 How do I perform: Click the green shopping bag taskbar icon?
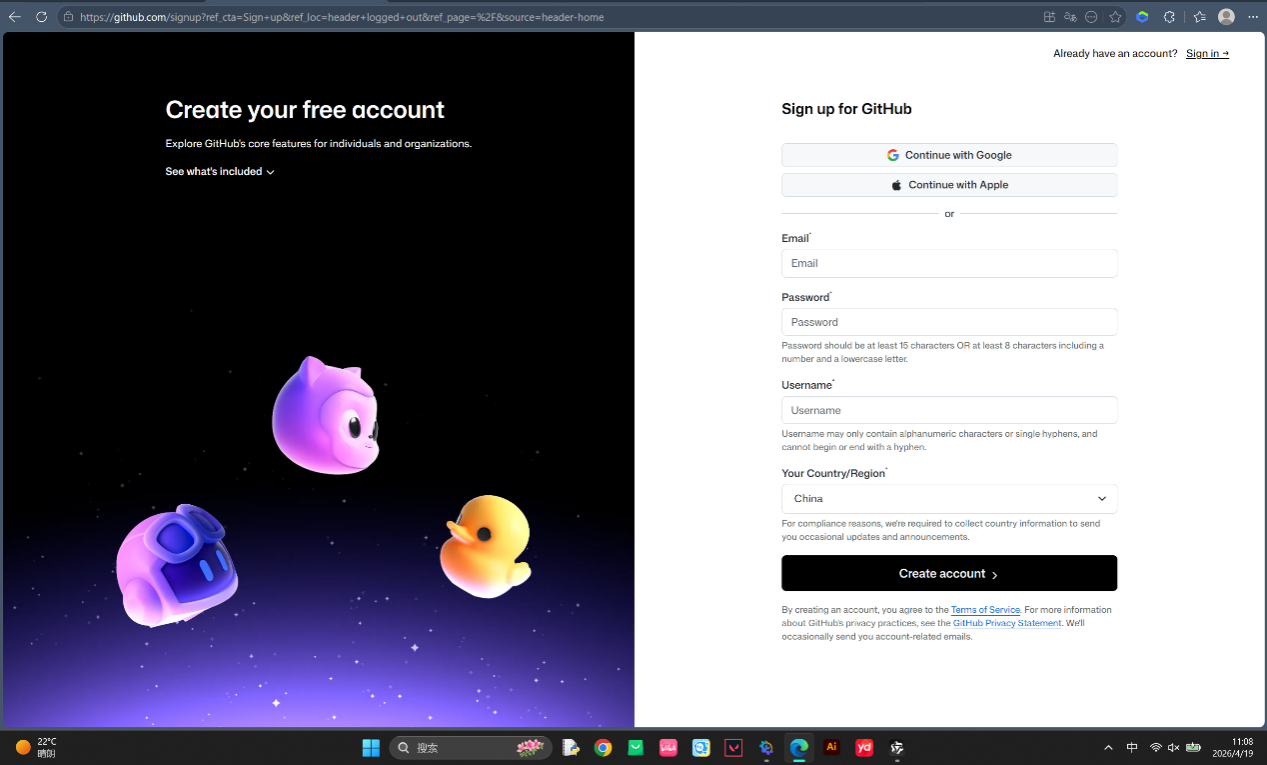click(x=635, y=747)
